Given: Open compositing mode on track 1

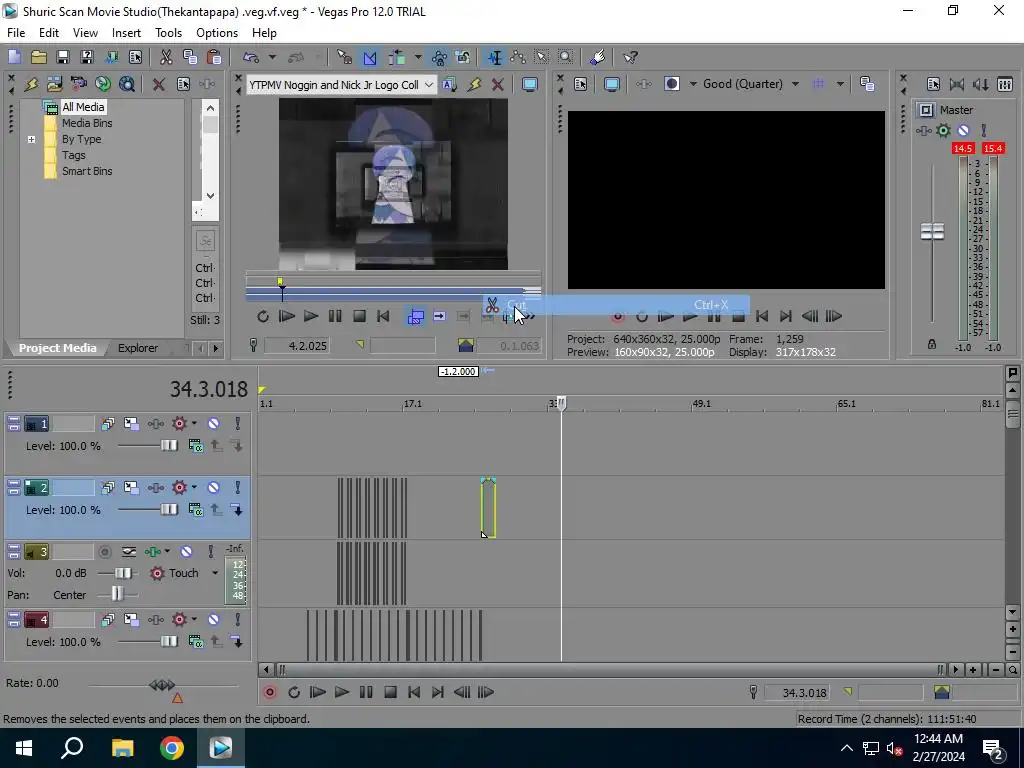Looking at the screenshot, I should pos(195,446).
